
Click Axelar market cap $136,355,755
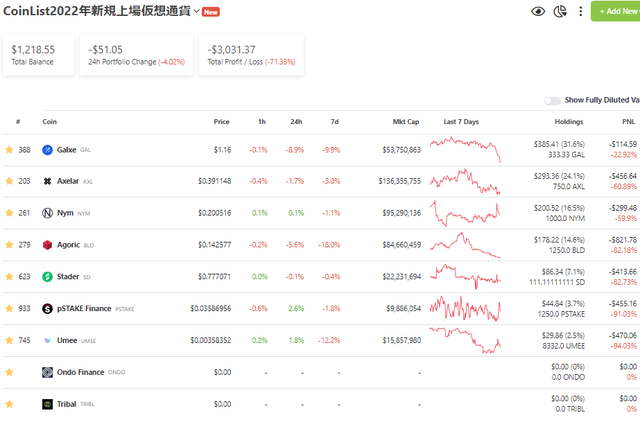point(400,181)
